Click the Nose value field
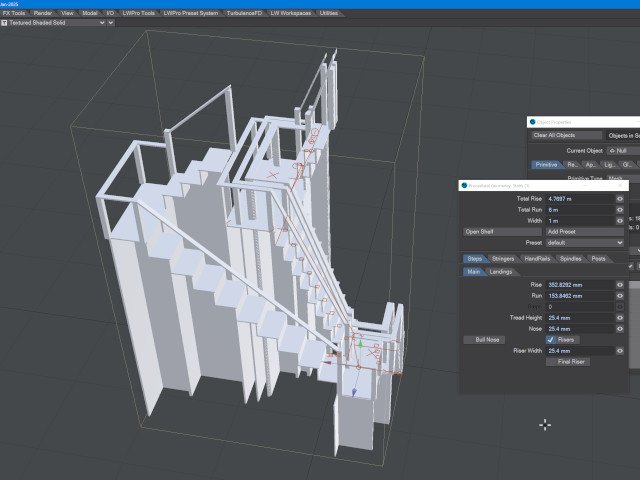Viewport: 640px width, 480px height. click(x=580, y=329)
